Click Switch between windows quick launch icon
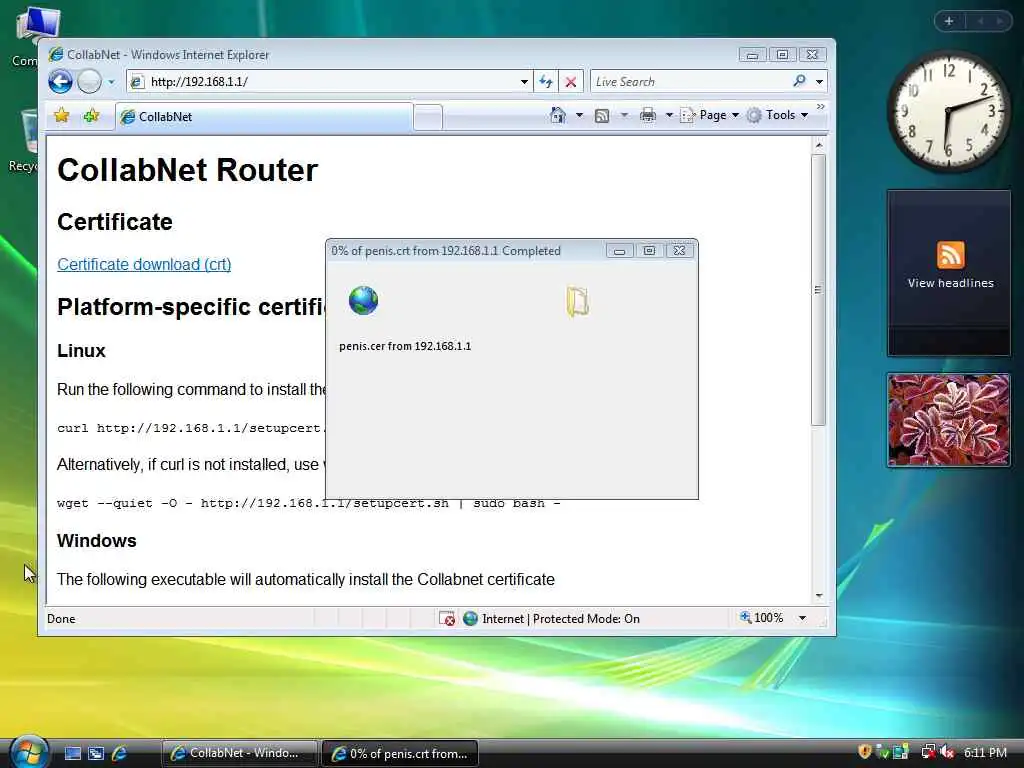 pyautogui.click(x=96, y=754)
